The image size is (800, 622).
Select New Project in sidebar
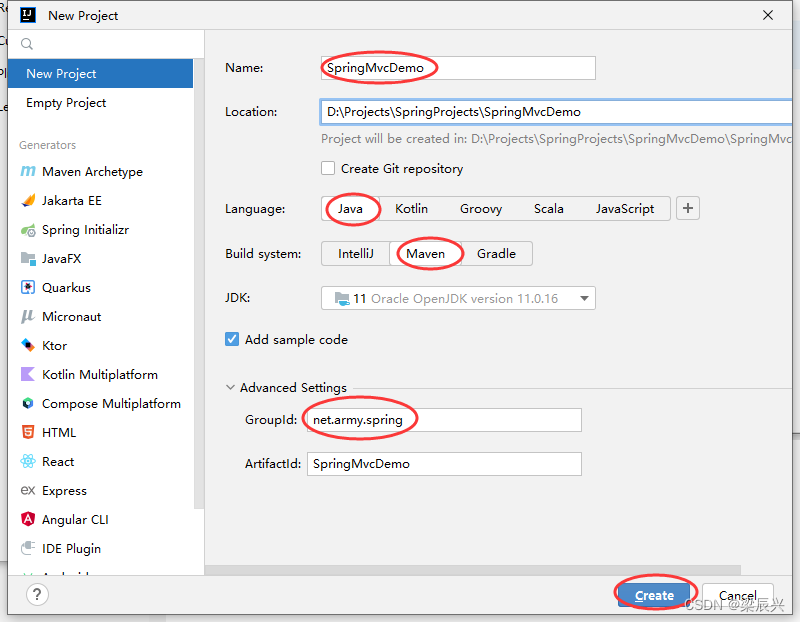(x=101, y=73)
